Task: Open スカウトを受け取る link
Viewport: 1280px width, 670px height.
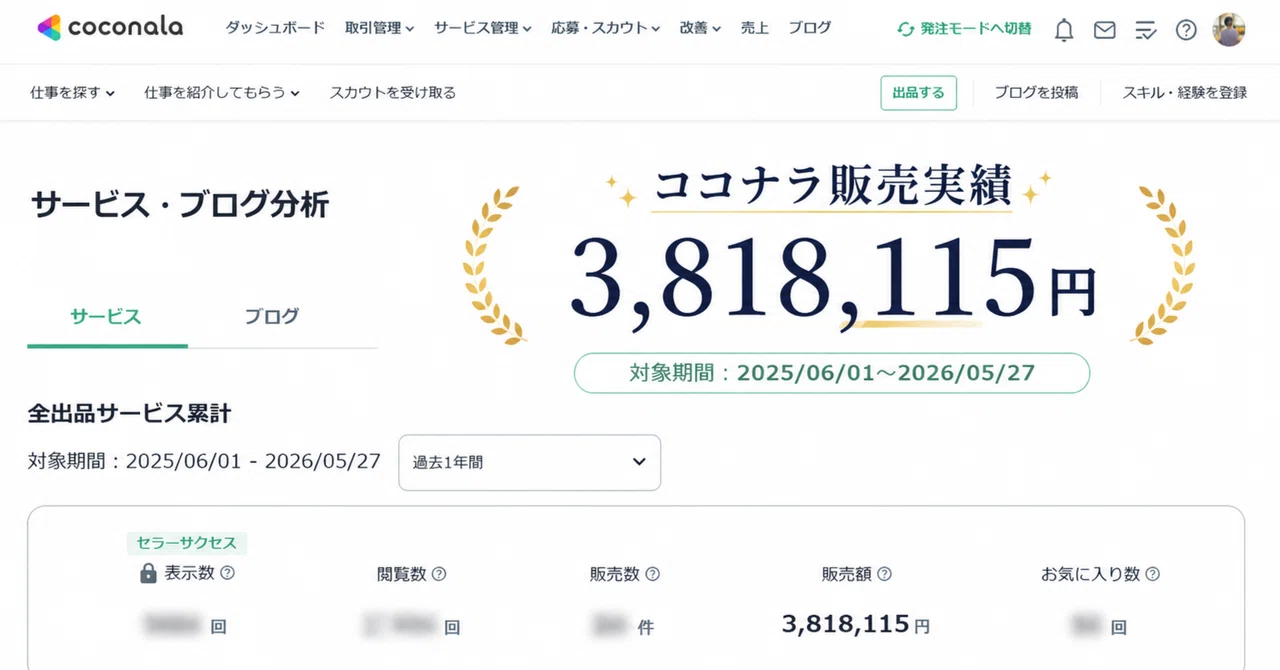Action: click(393, 92)
